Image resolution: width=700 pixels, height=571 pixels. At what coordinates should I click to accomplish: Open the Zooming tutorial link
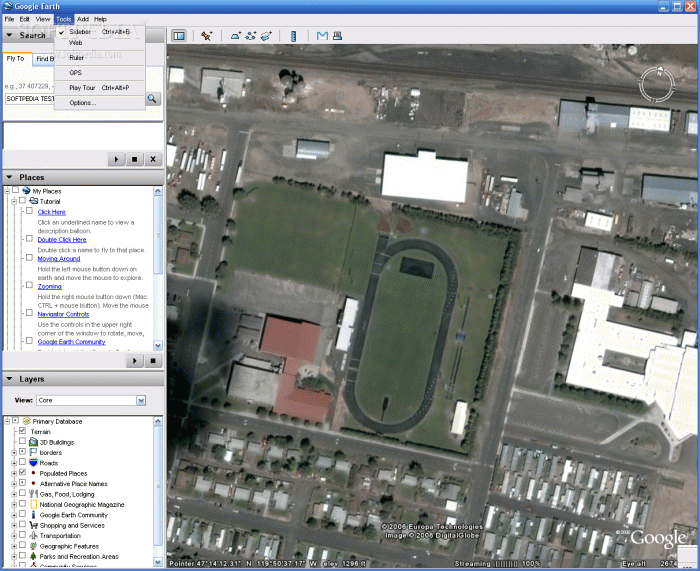[50, 286]
